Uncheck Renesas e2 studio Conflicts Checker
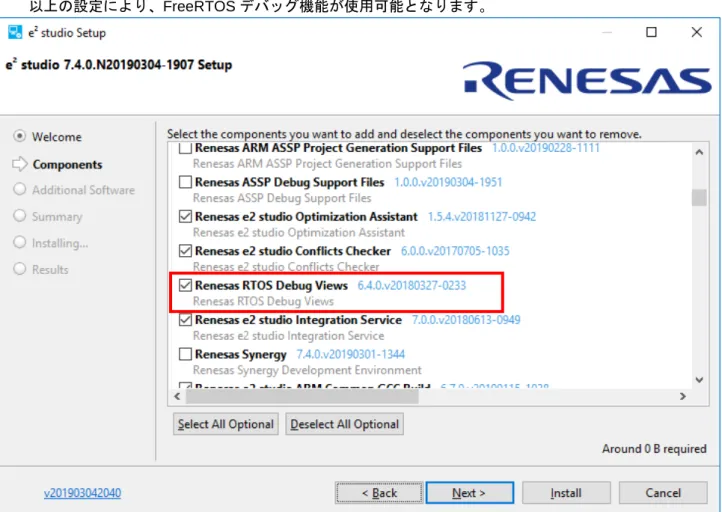722x512 pixels. pos(185,251)
